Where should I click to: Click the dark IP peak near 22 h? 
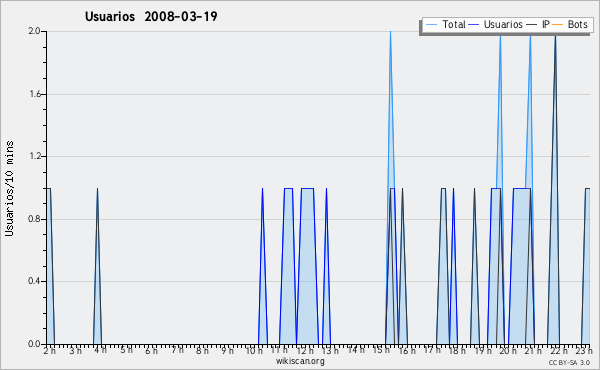point(555,37)
